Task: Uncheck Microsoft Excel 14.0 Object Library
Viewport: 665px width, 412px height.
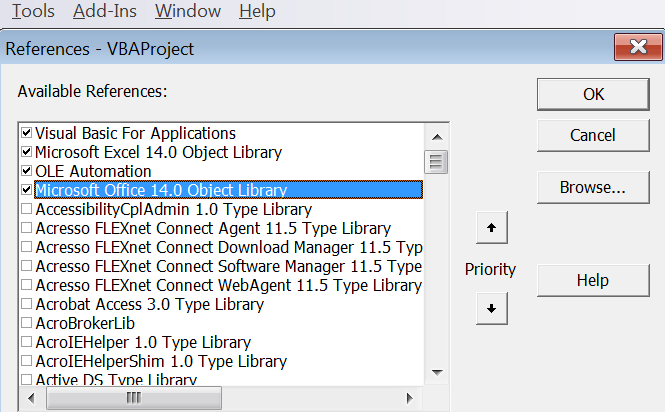Action: tap(26, 151)
